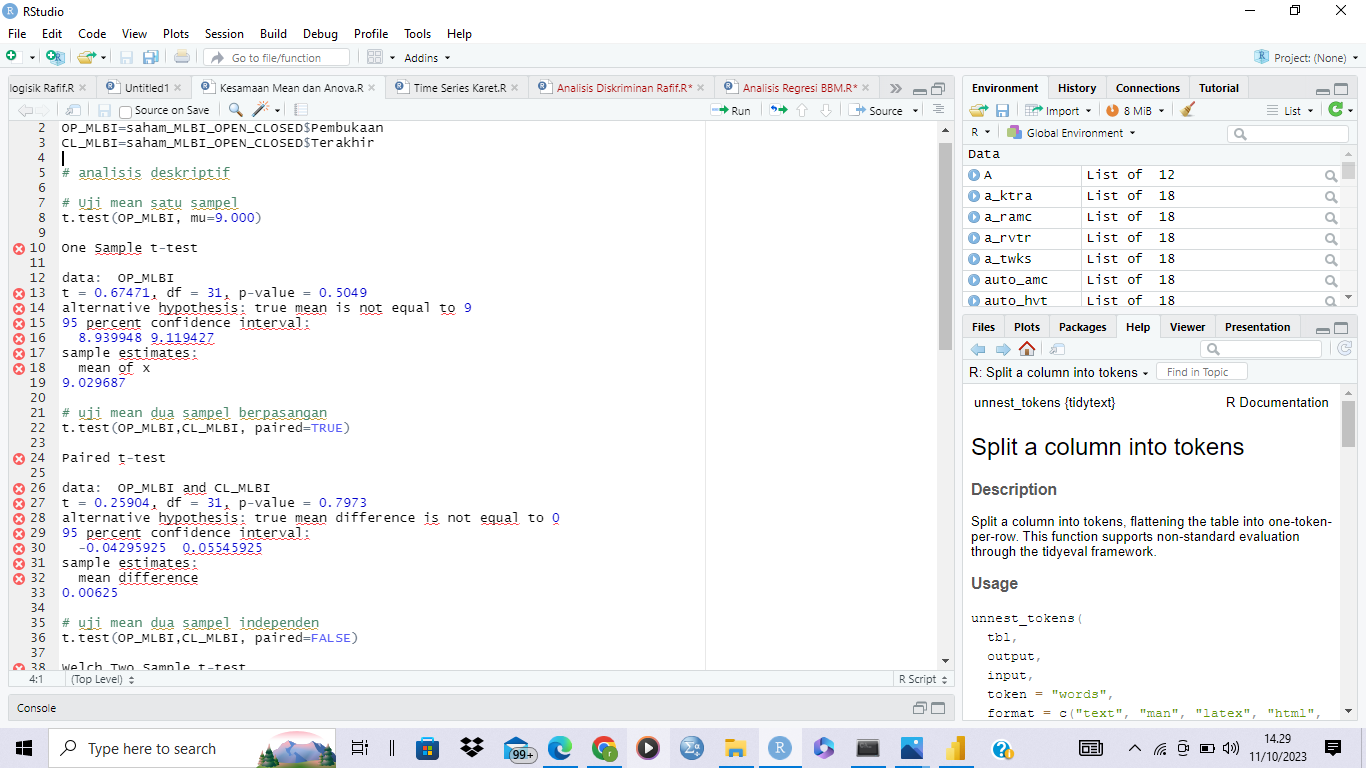
Task: Switch to the Packages tab
Action: pyautogui.click(x=1082, y=327)
